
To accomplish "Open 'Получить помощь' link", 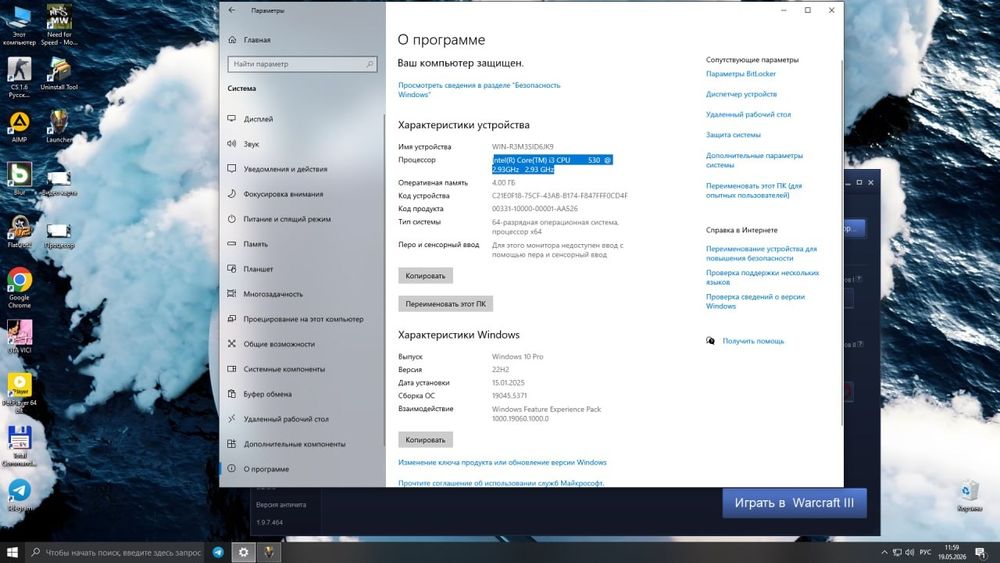I will tap(753, 341).
